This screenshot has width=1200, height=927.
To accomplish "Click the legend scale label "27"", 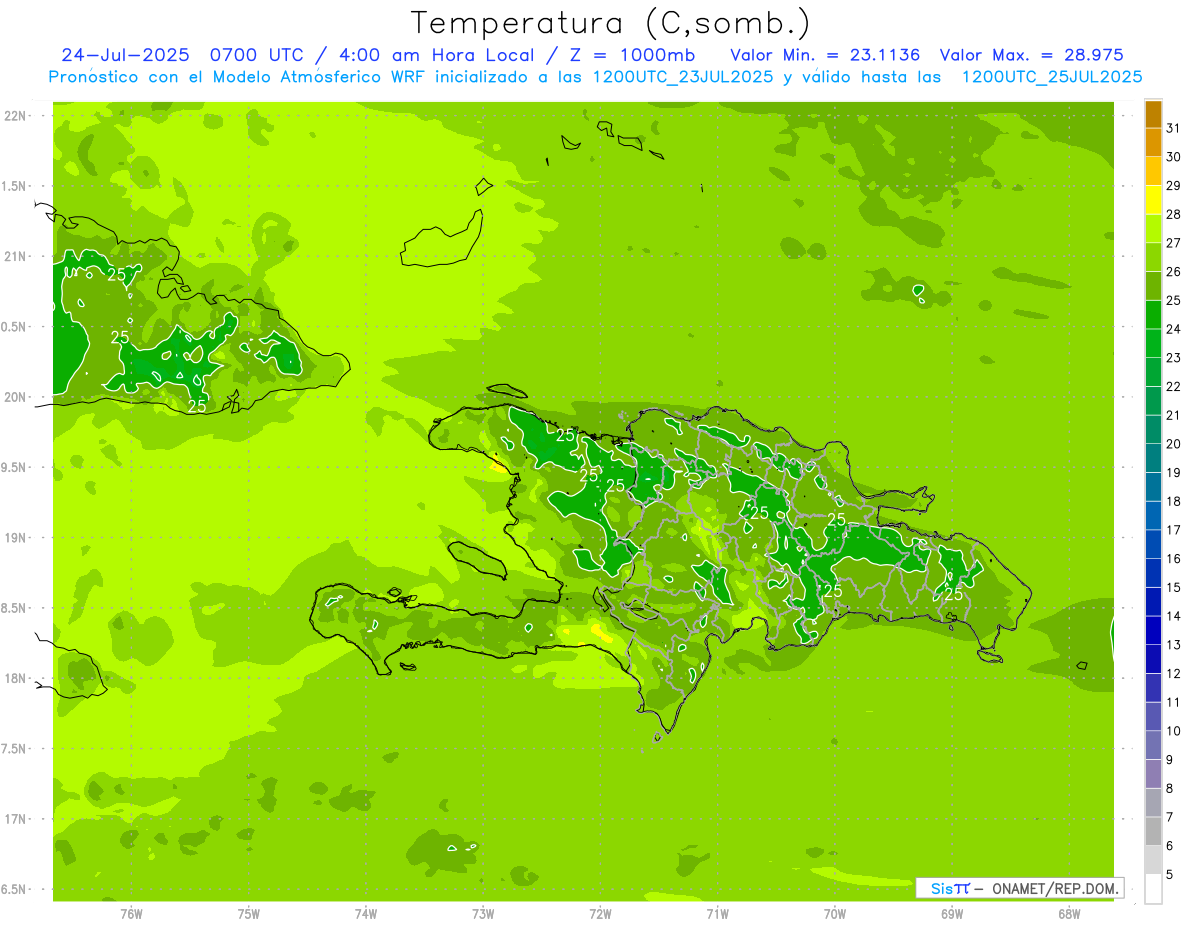I will [1174, 243].
